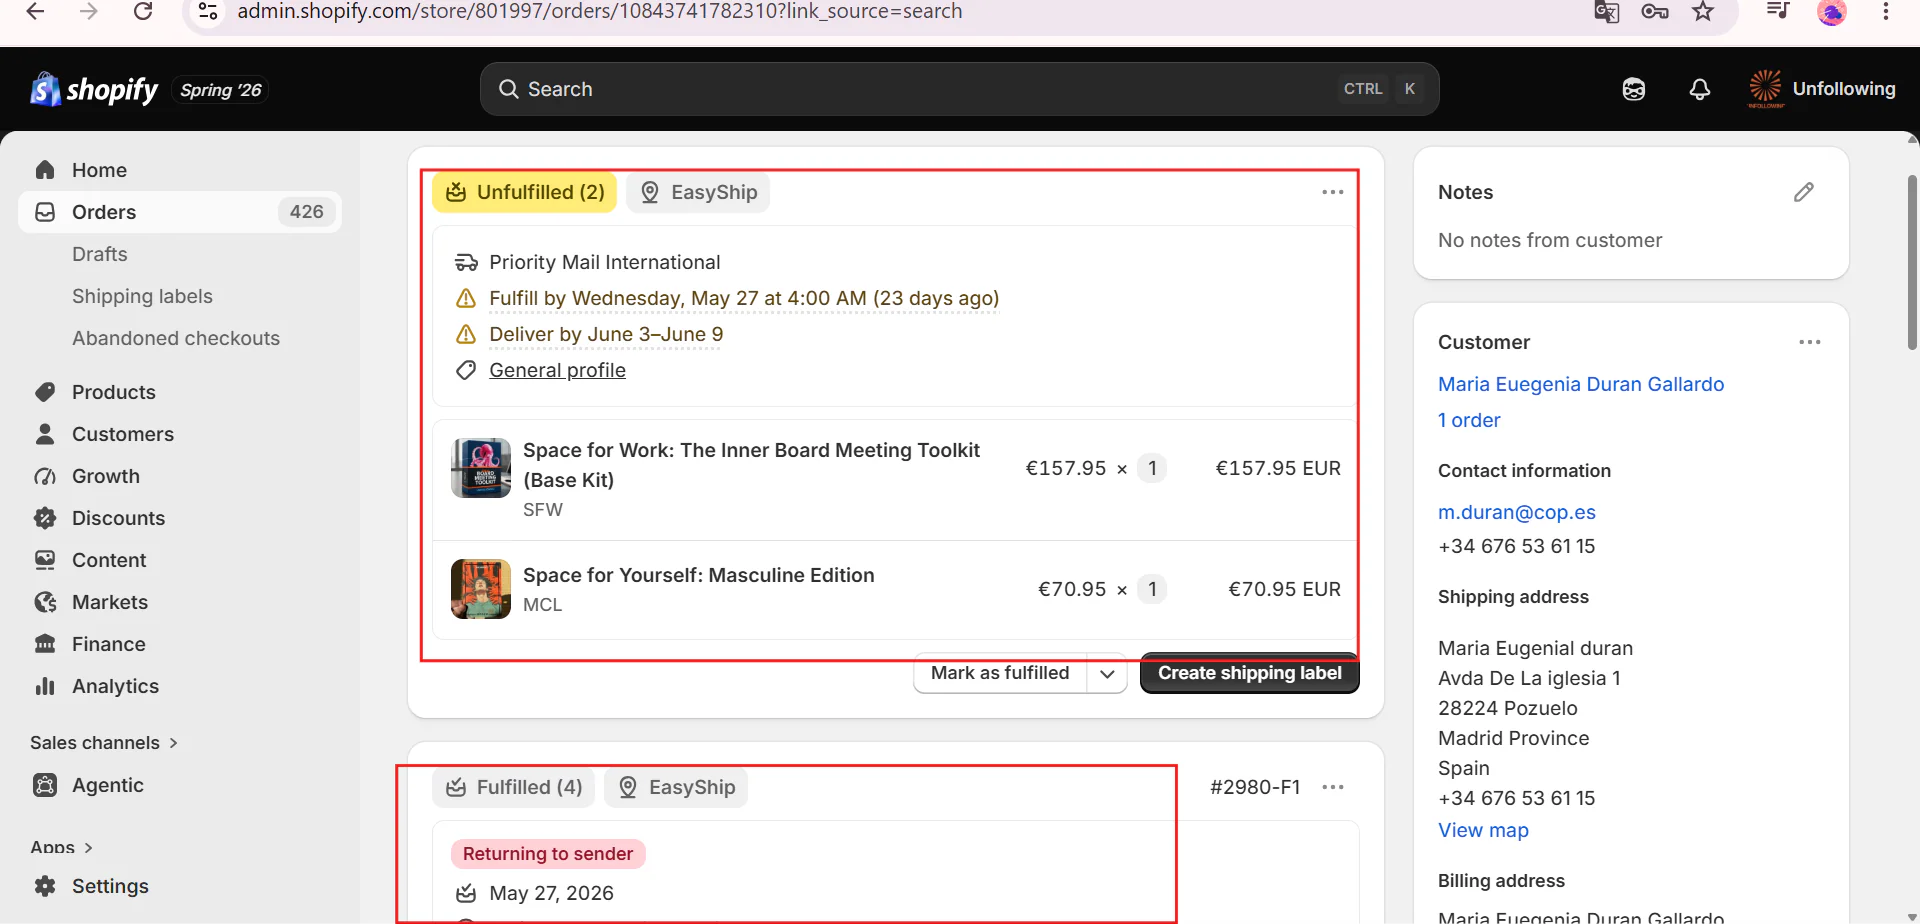Open the General profile link

pos(557,370)
